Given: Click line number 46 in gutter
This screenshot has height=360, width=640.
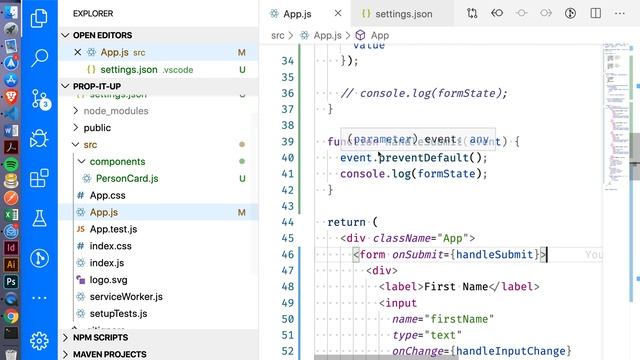Looking at the screenshot, I should pyautogui.click(x=287, y=254).
